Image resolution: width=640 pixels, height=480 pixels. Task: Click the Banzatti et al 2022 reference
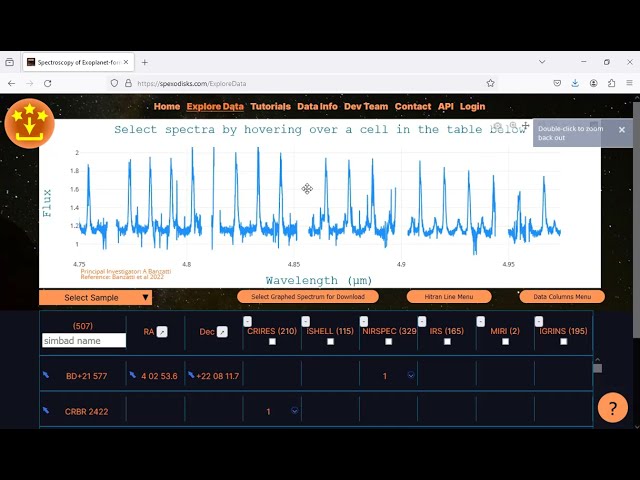[x=122, y=277]
